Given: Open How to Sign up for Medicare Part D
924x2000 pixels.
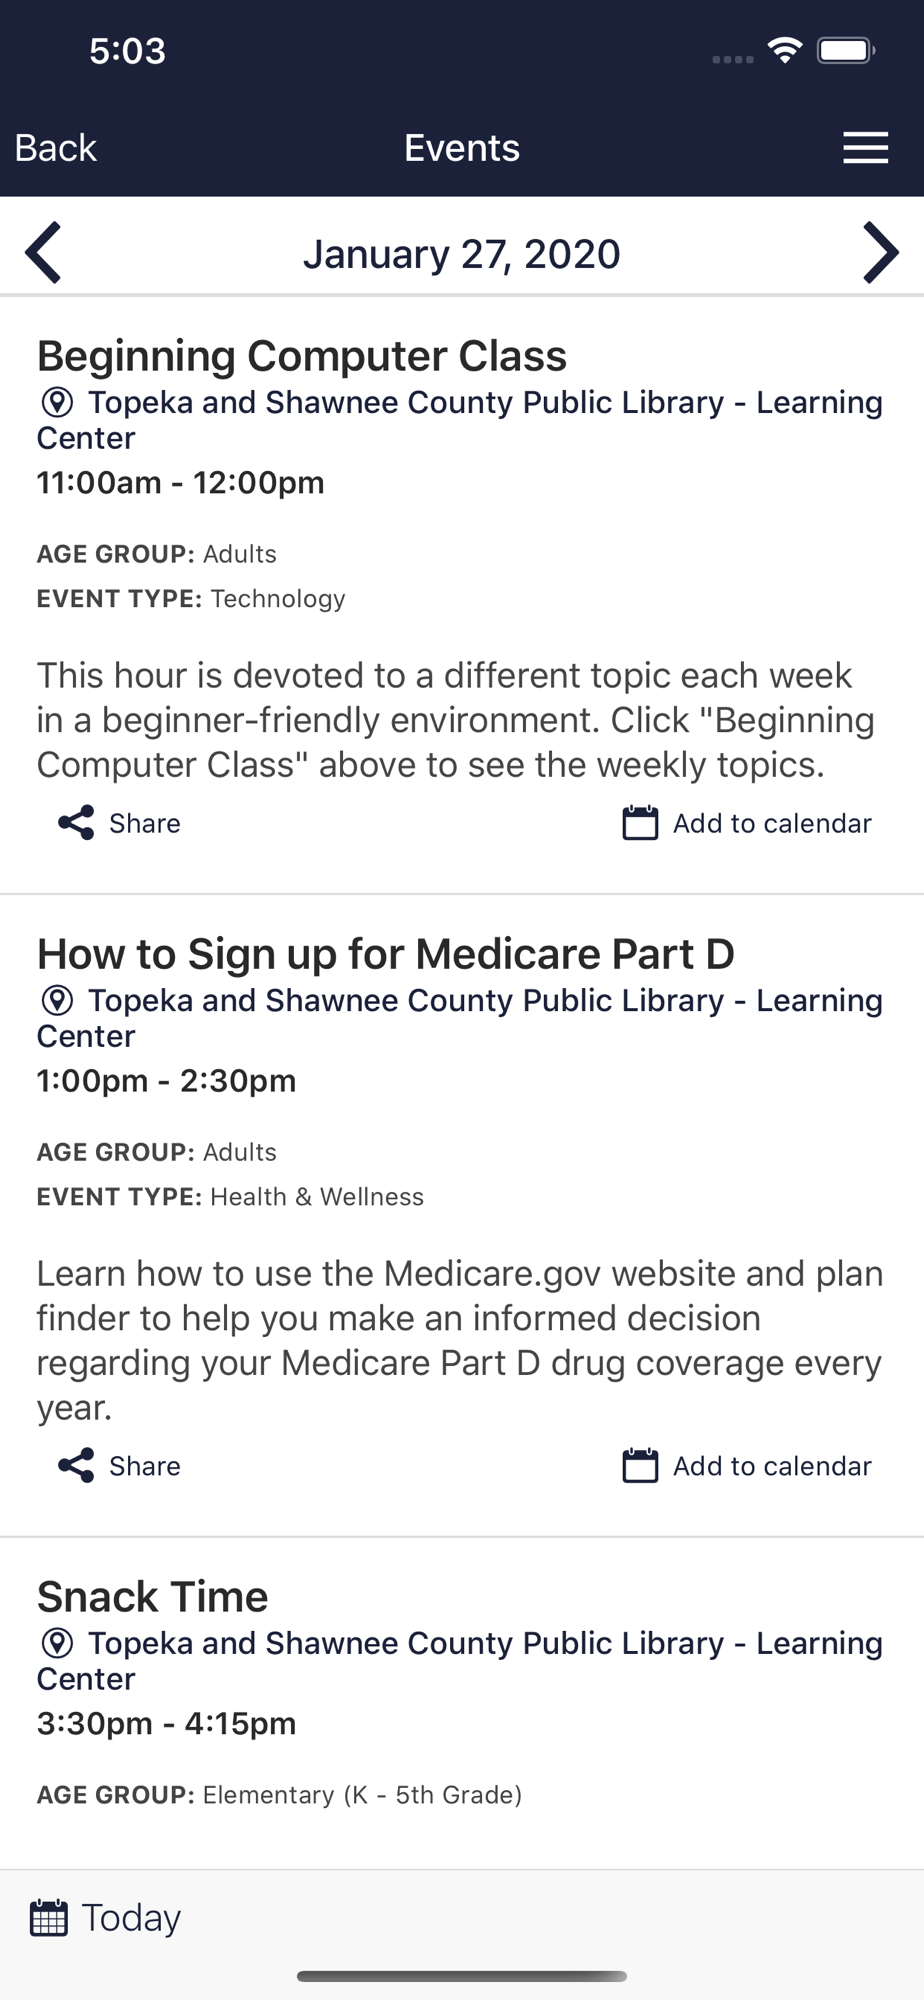Looking at the screenshot, I should click(386, 954).
